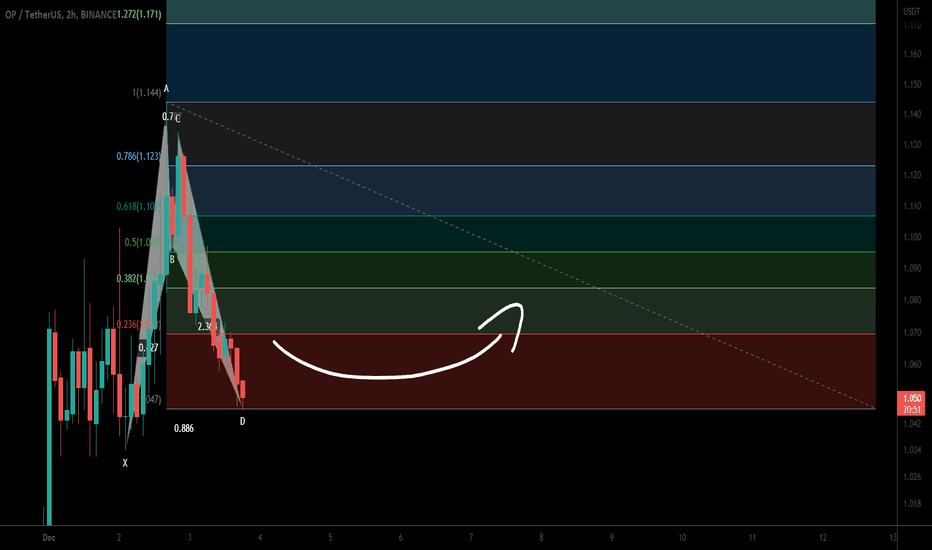
Task: Click day 12 on the time axis
Action: click(823, 538)
